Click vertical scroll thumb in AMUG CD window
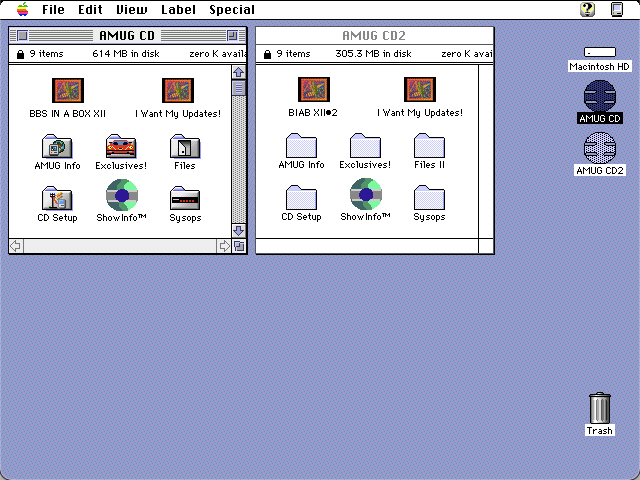This screenshot has width=640, height=480. 239,88
